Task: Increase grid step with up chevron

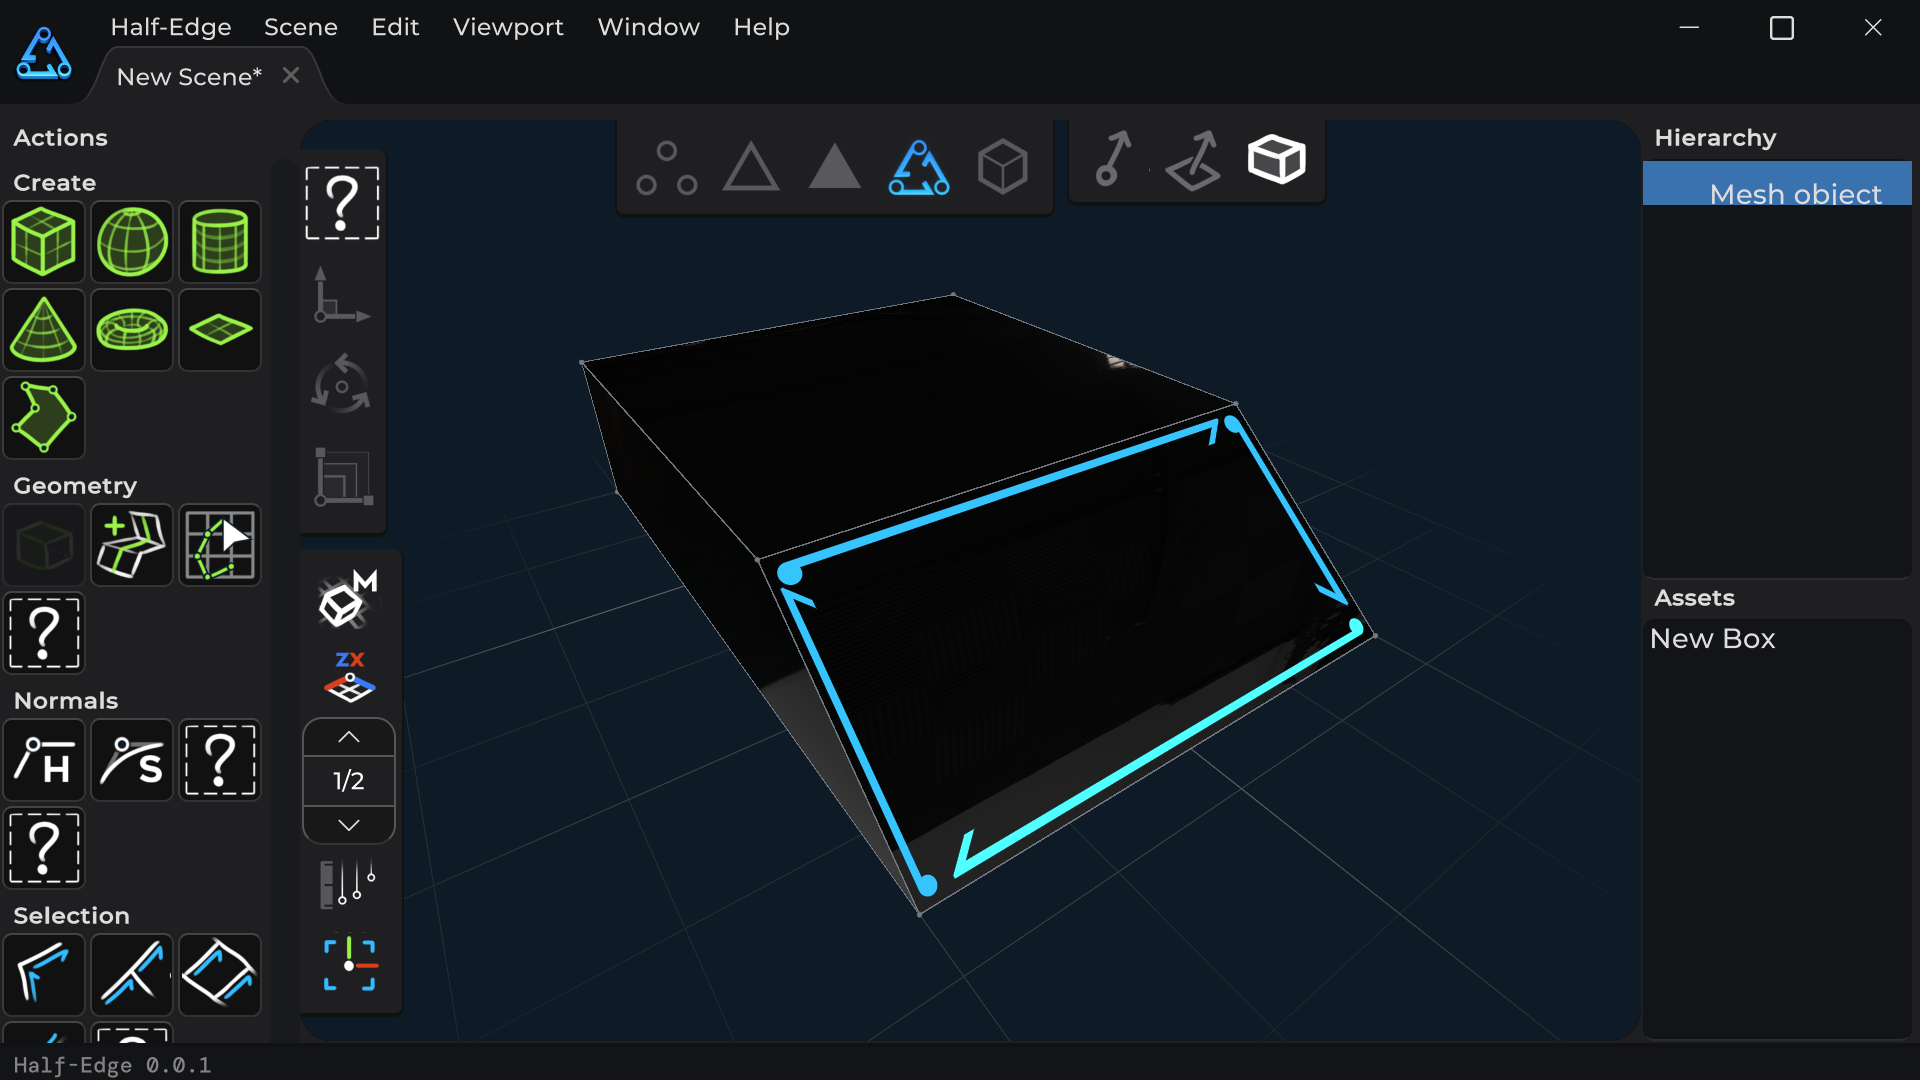Action: click(349, 737)
